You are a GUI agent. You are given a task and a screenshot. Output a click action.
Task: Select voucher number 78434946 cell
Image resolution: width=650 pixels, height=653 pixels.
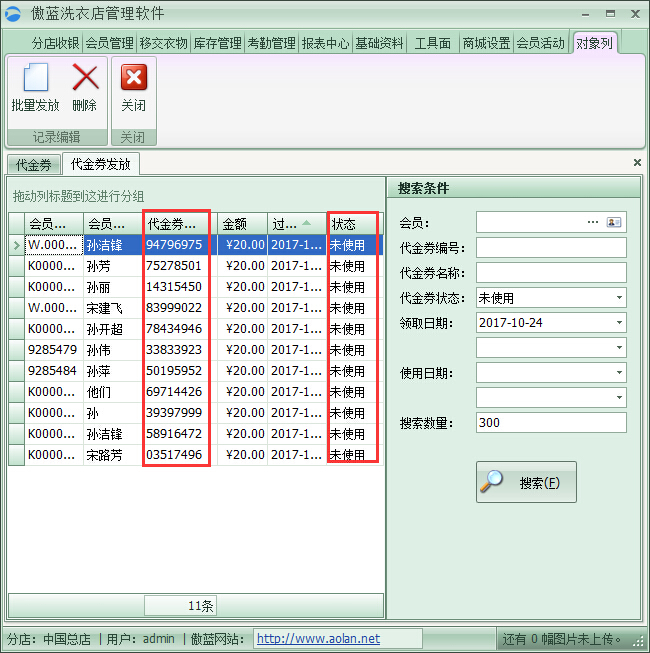coord(179,329)
